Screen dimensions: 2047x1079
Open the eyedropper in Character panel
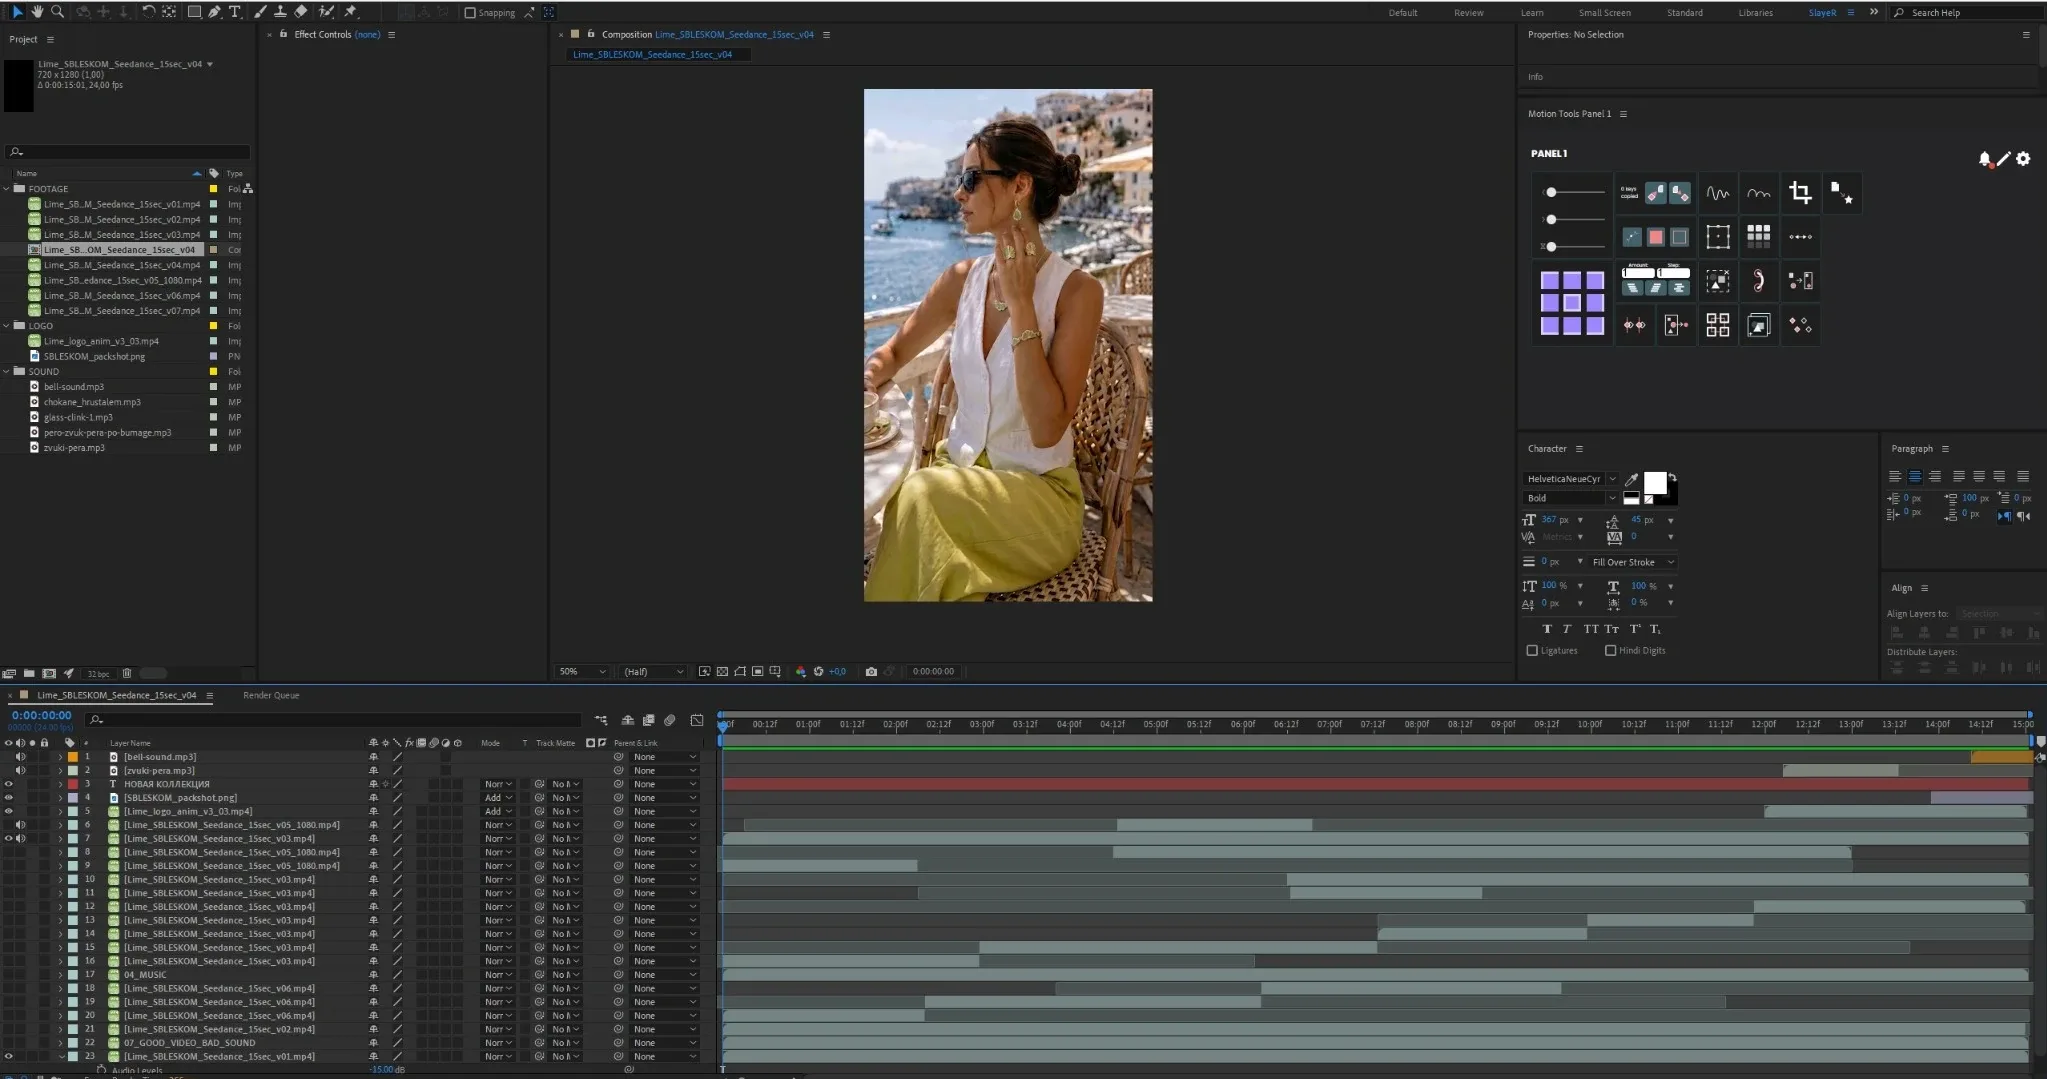(1631, 480)
